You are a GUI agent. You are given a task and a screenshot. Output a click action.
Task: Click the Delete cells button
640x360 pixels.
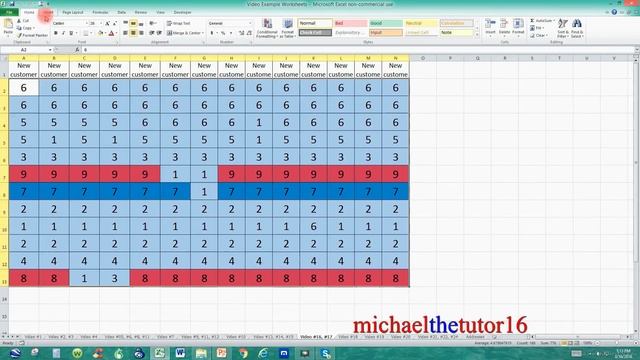tap(504, 28)
